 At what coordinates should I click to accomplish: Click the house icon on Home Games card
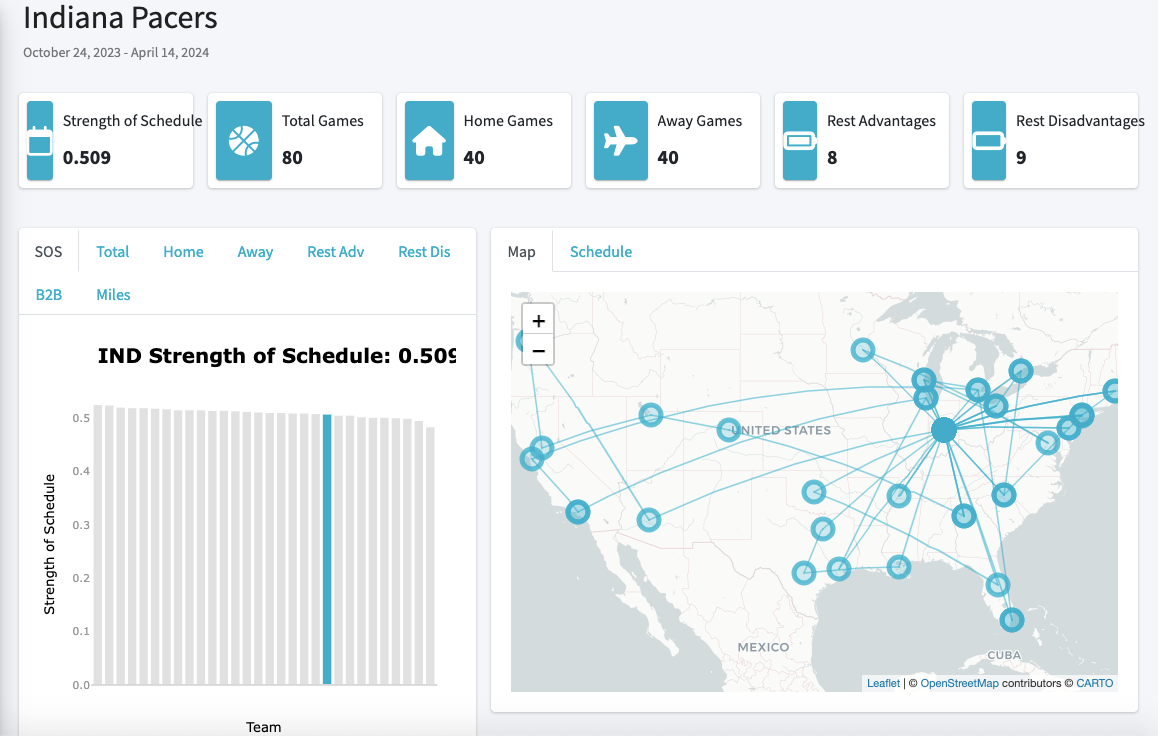429,140
